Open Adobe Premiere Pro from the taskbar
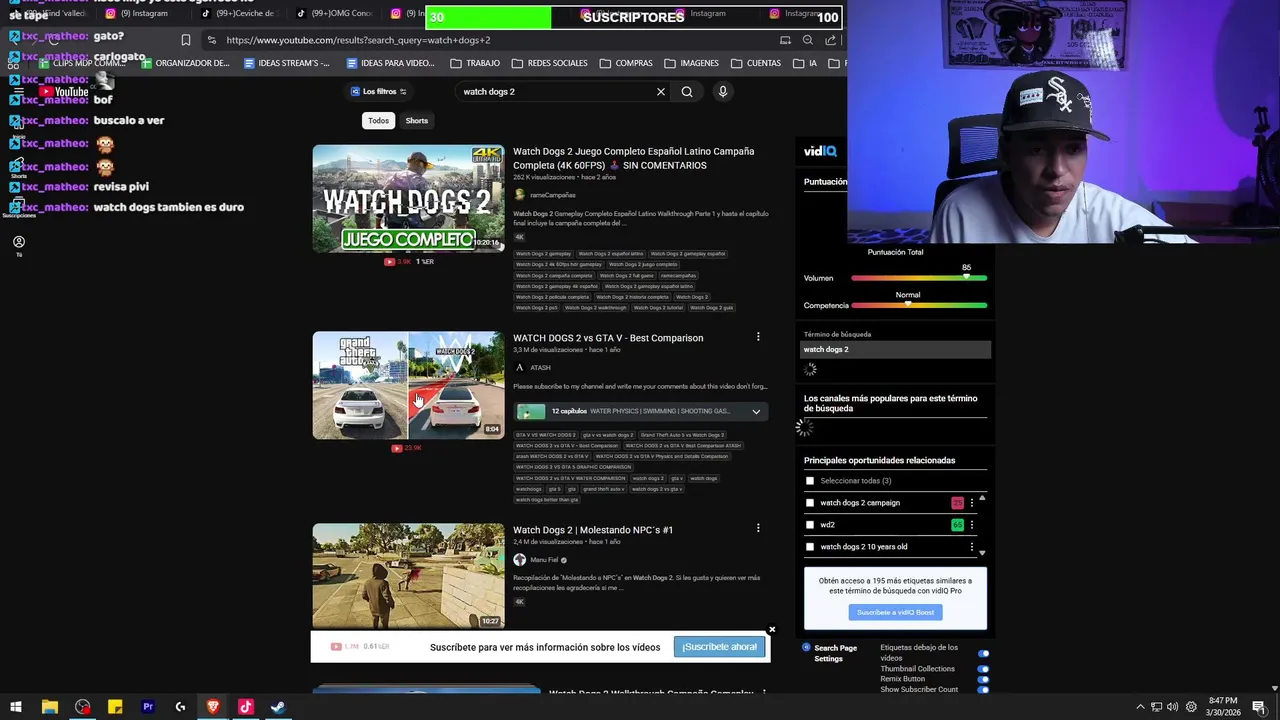This screenshot has width=1280, height=720. coord(148,707)
